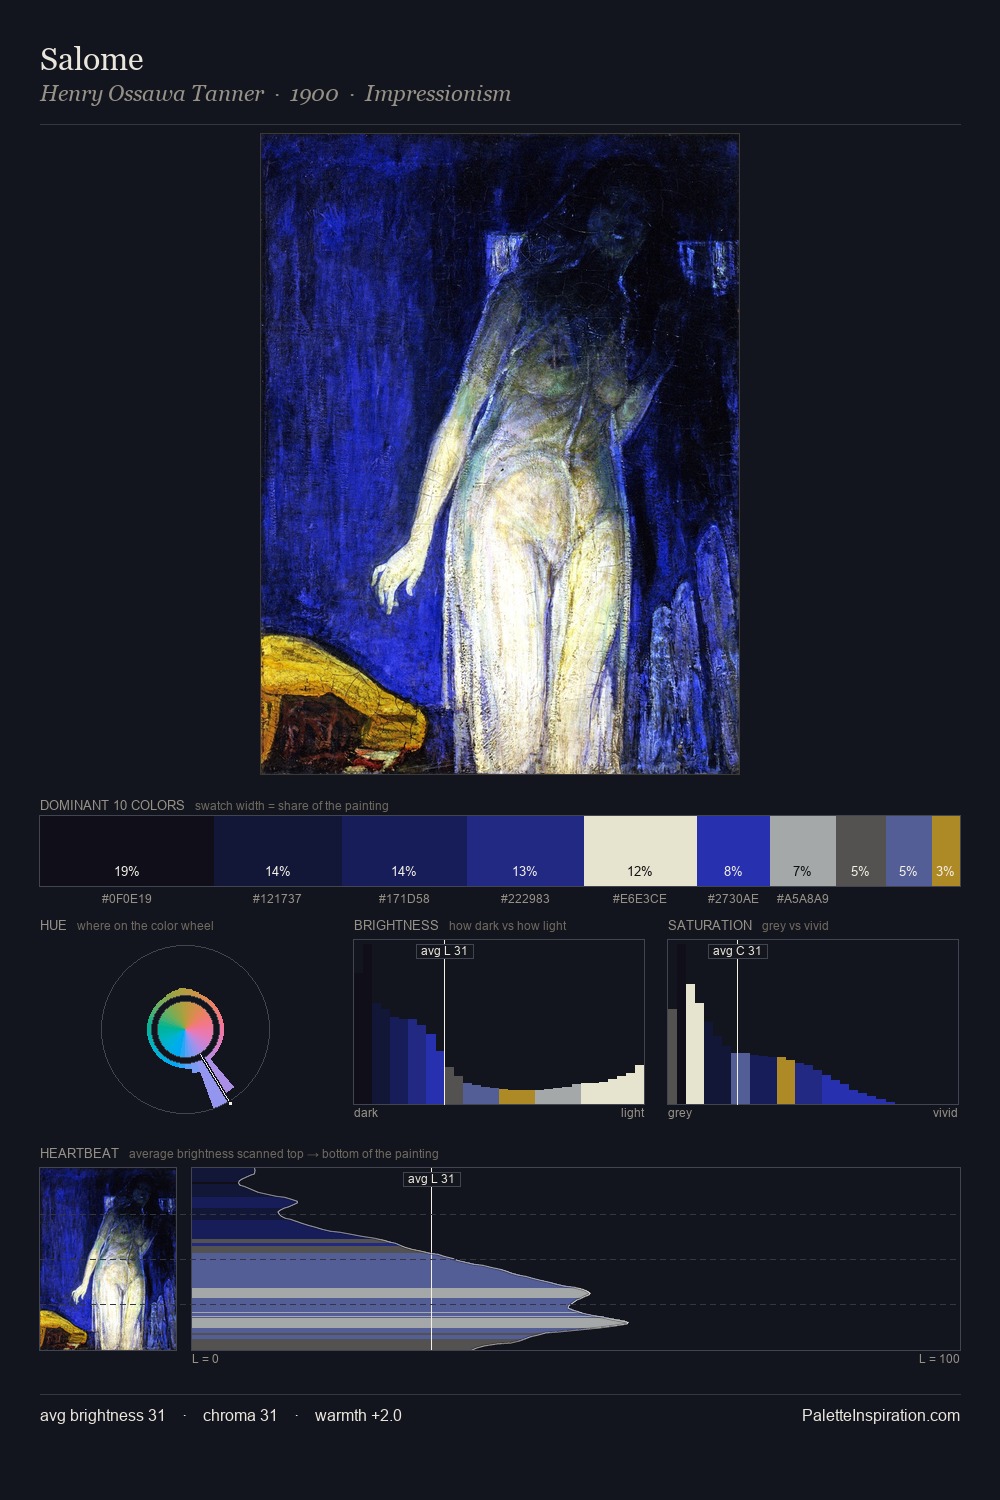
Task: Select the #121737 navy swatch
Action: point(278,851)
